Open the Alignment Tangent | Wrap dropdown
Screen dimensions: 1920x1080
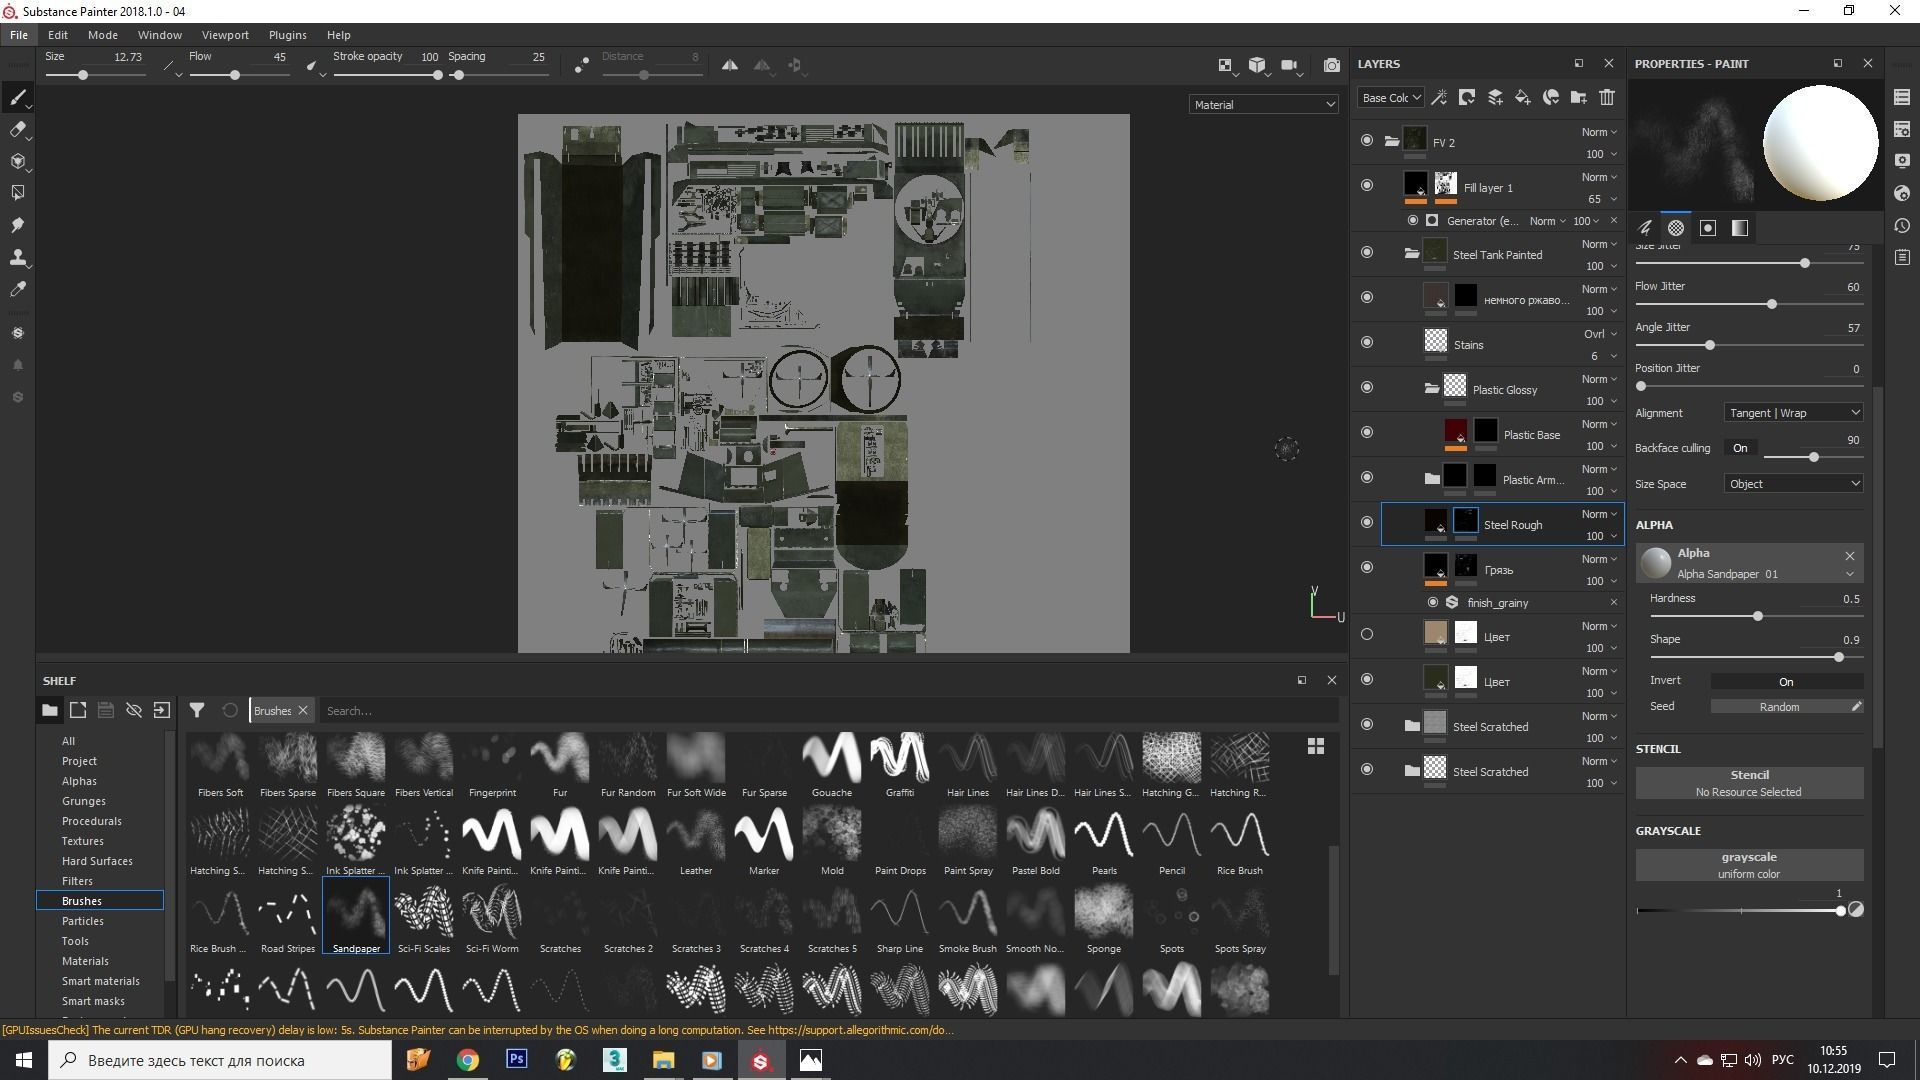point(1793,413)
